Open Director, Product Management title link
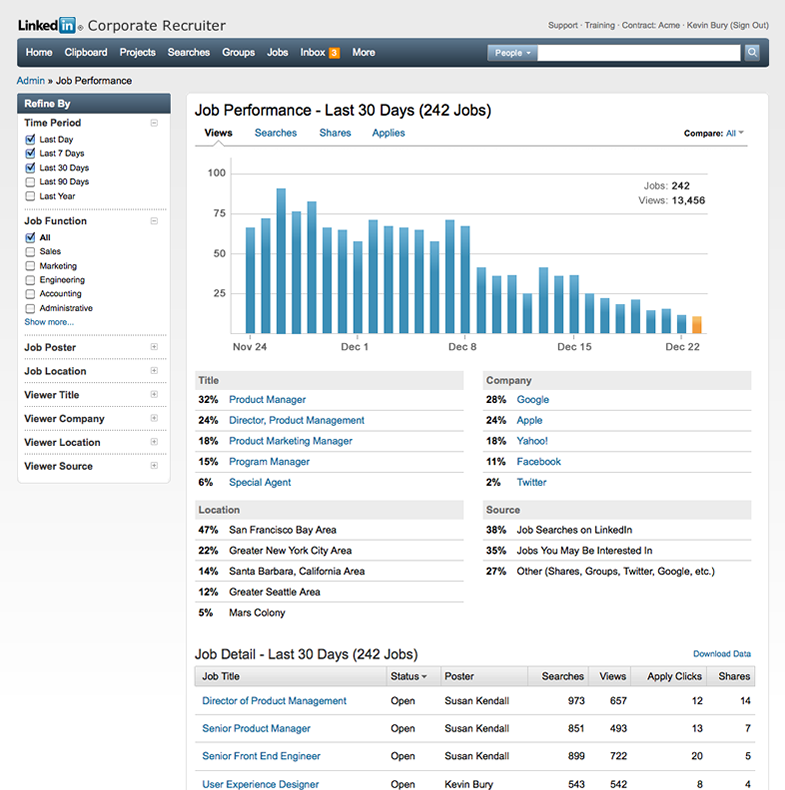Screen dimensions: 785x790 (x=296, y=420)
